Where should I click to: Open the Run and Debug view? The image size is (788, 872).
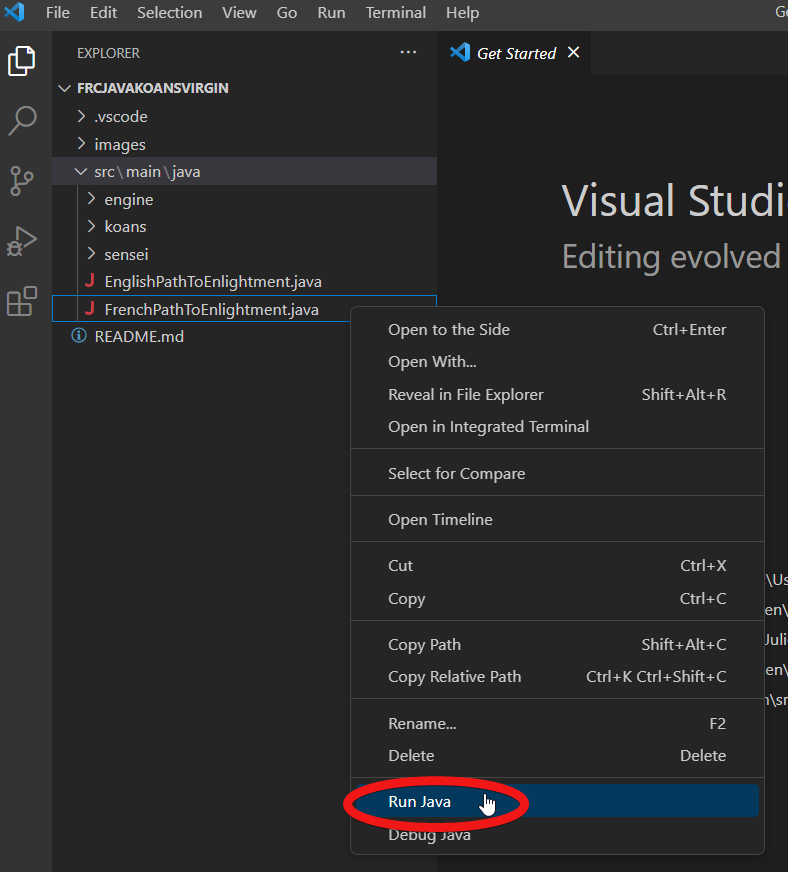(x=22, y=241)
